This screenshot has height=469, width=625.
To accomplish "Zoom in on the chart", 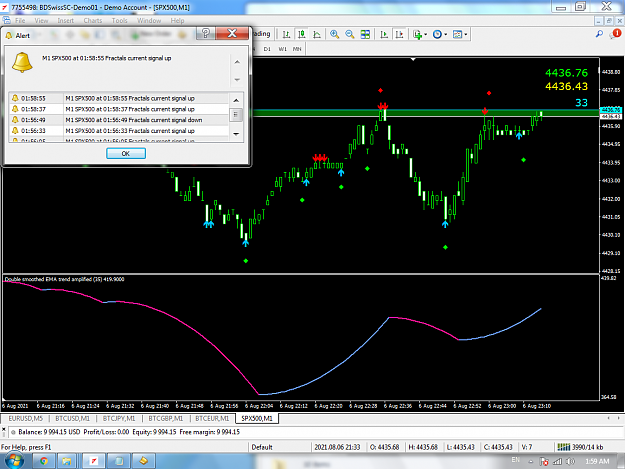I will 334,35.
